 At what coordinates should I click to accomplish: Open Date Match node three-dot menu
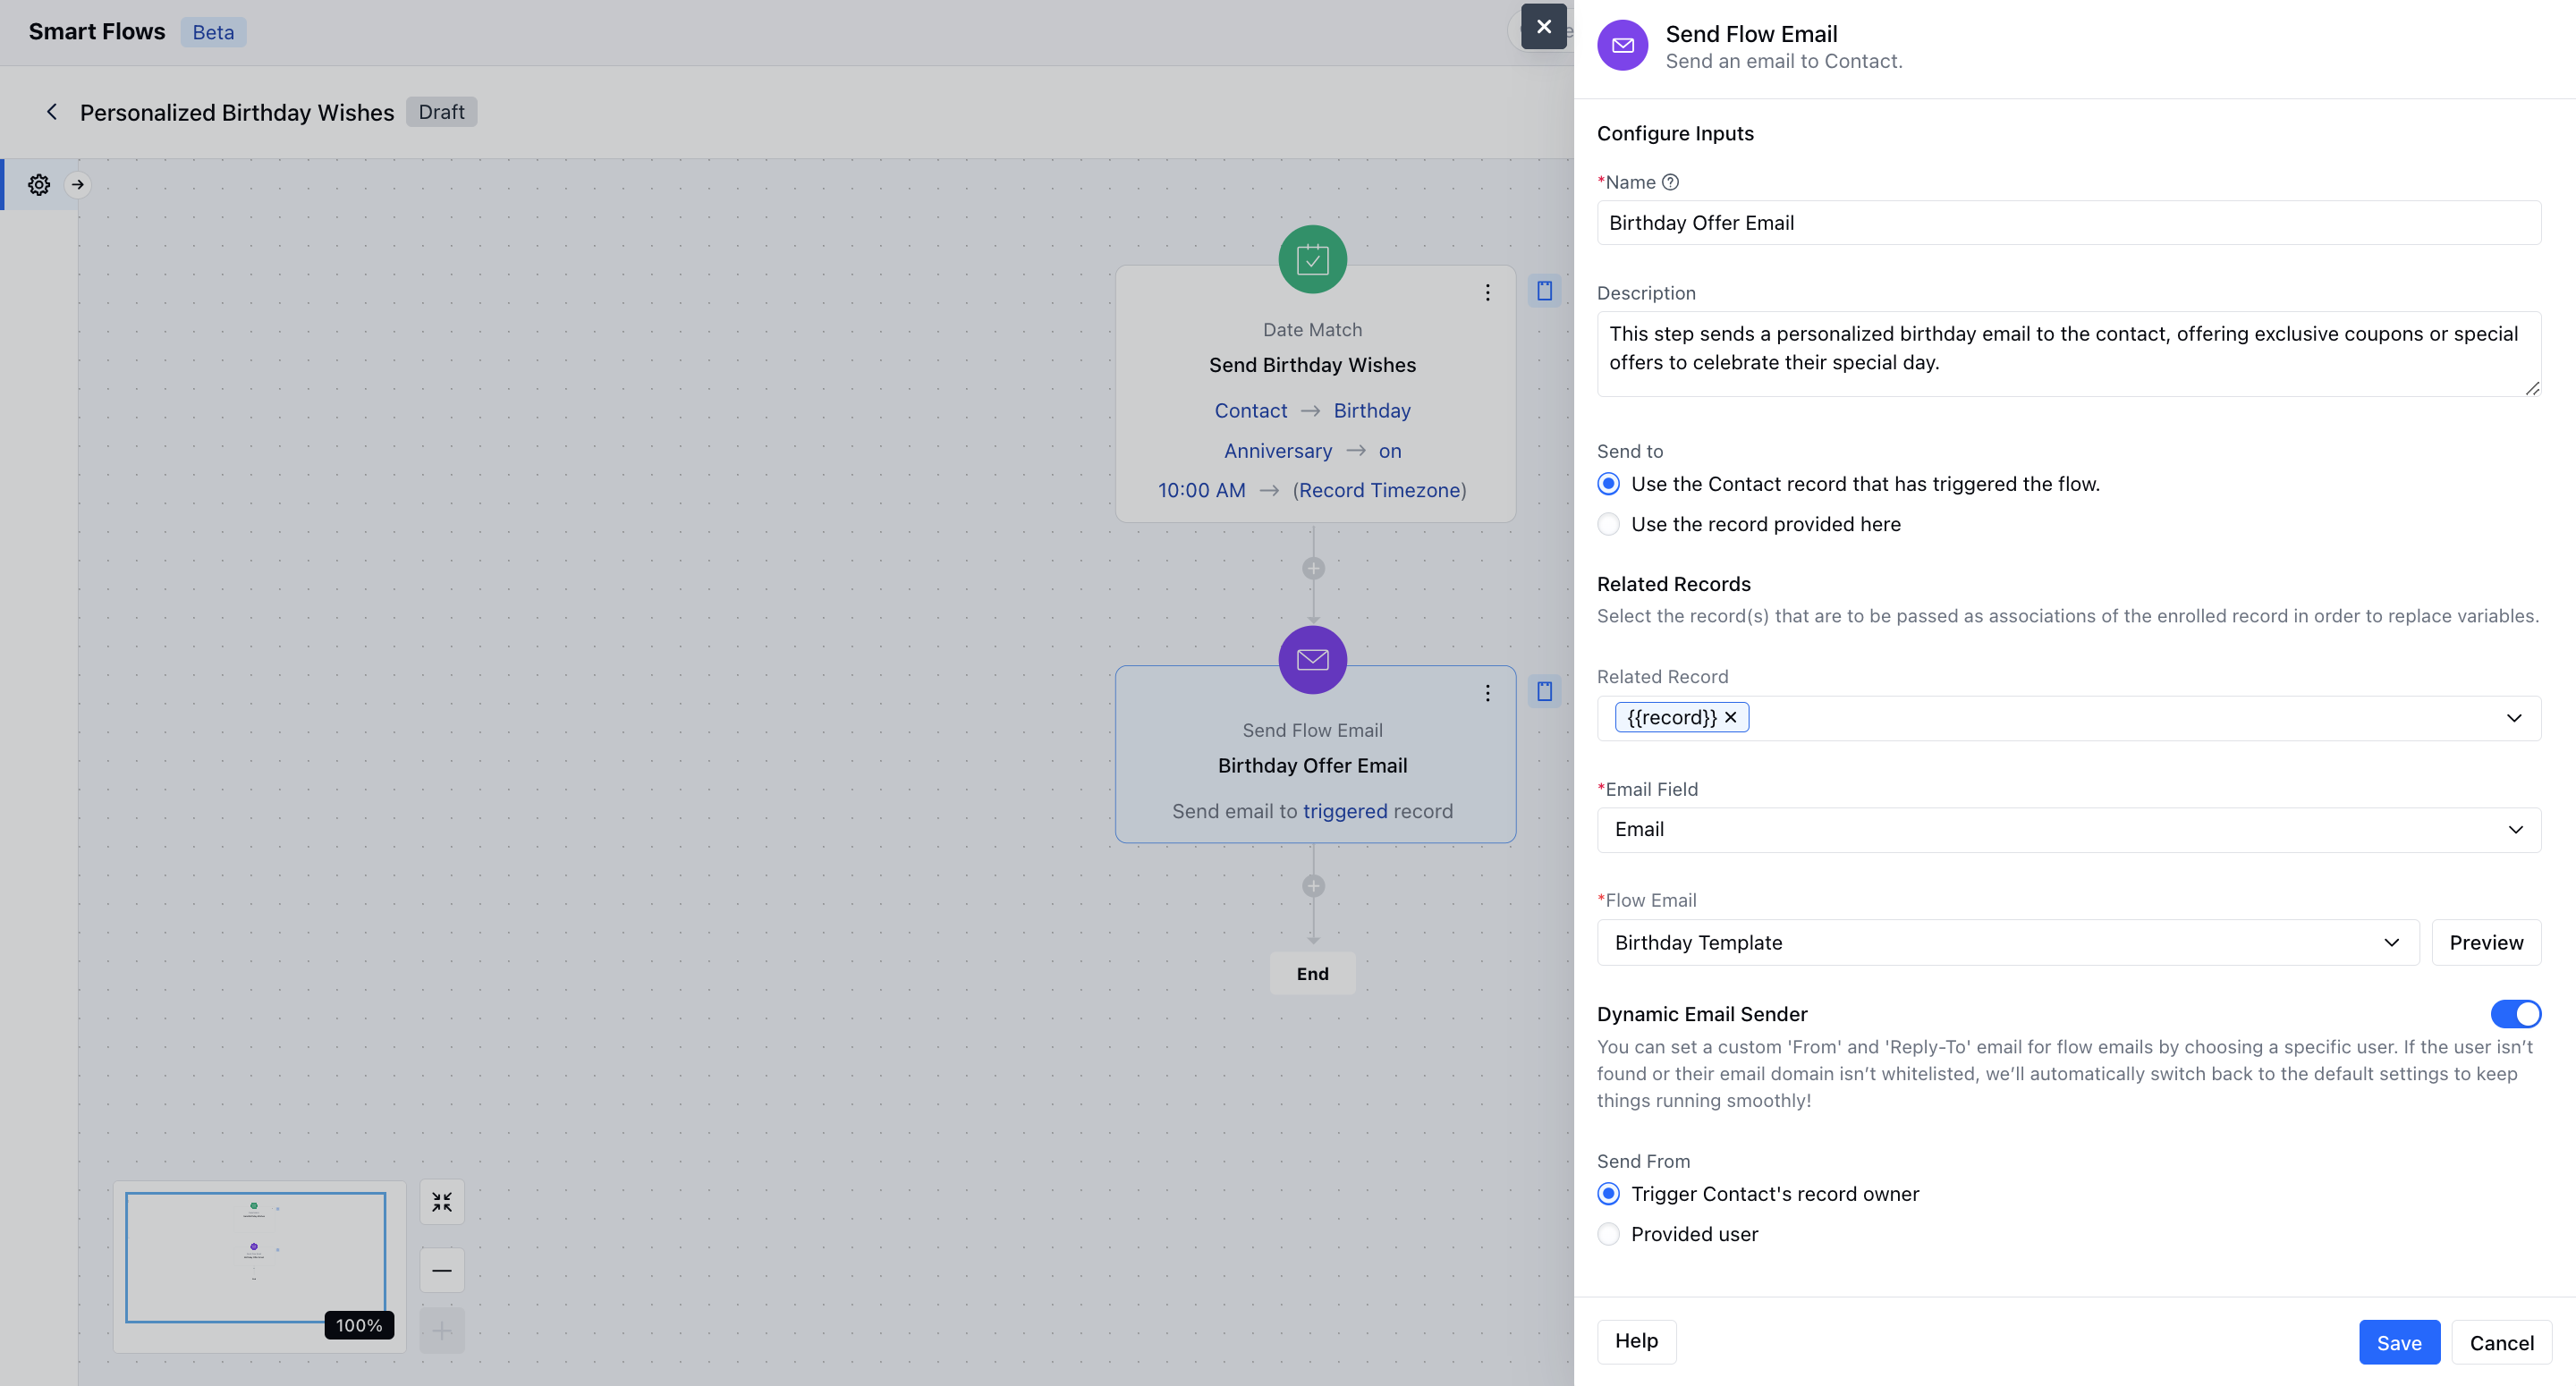coord(1487,292)
